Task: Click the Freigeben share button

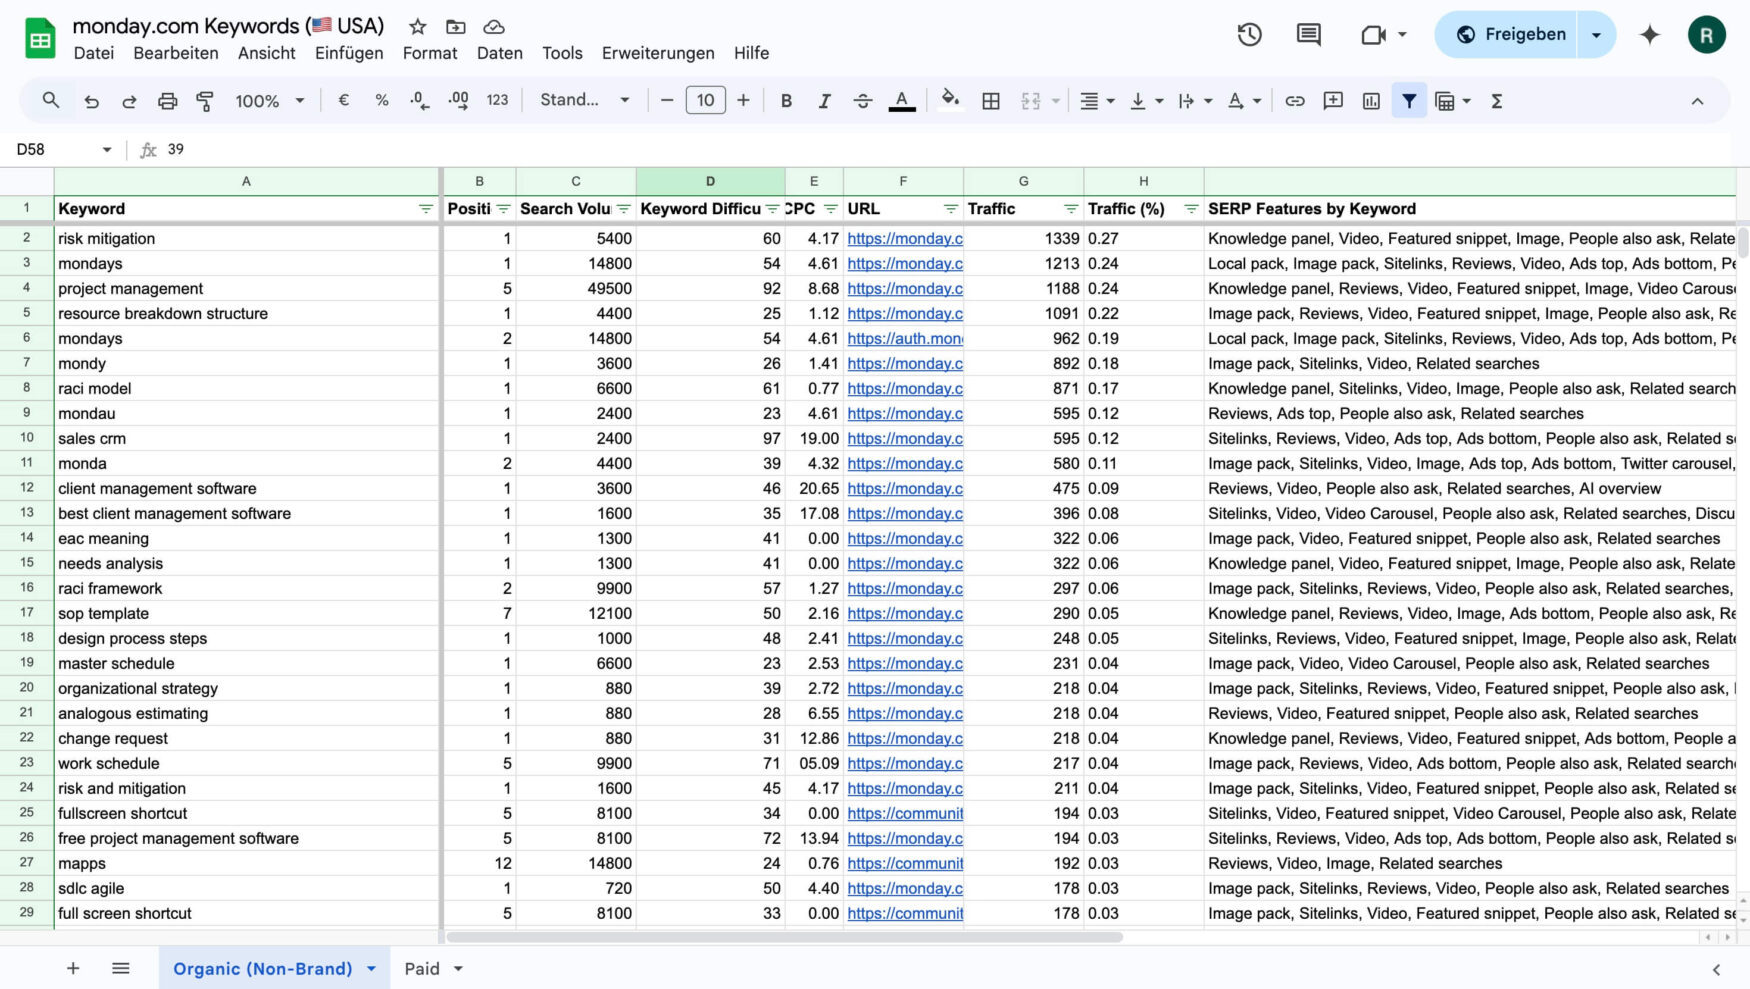Action: 1509,35
